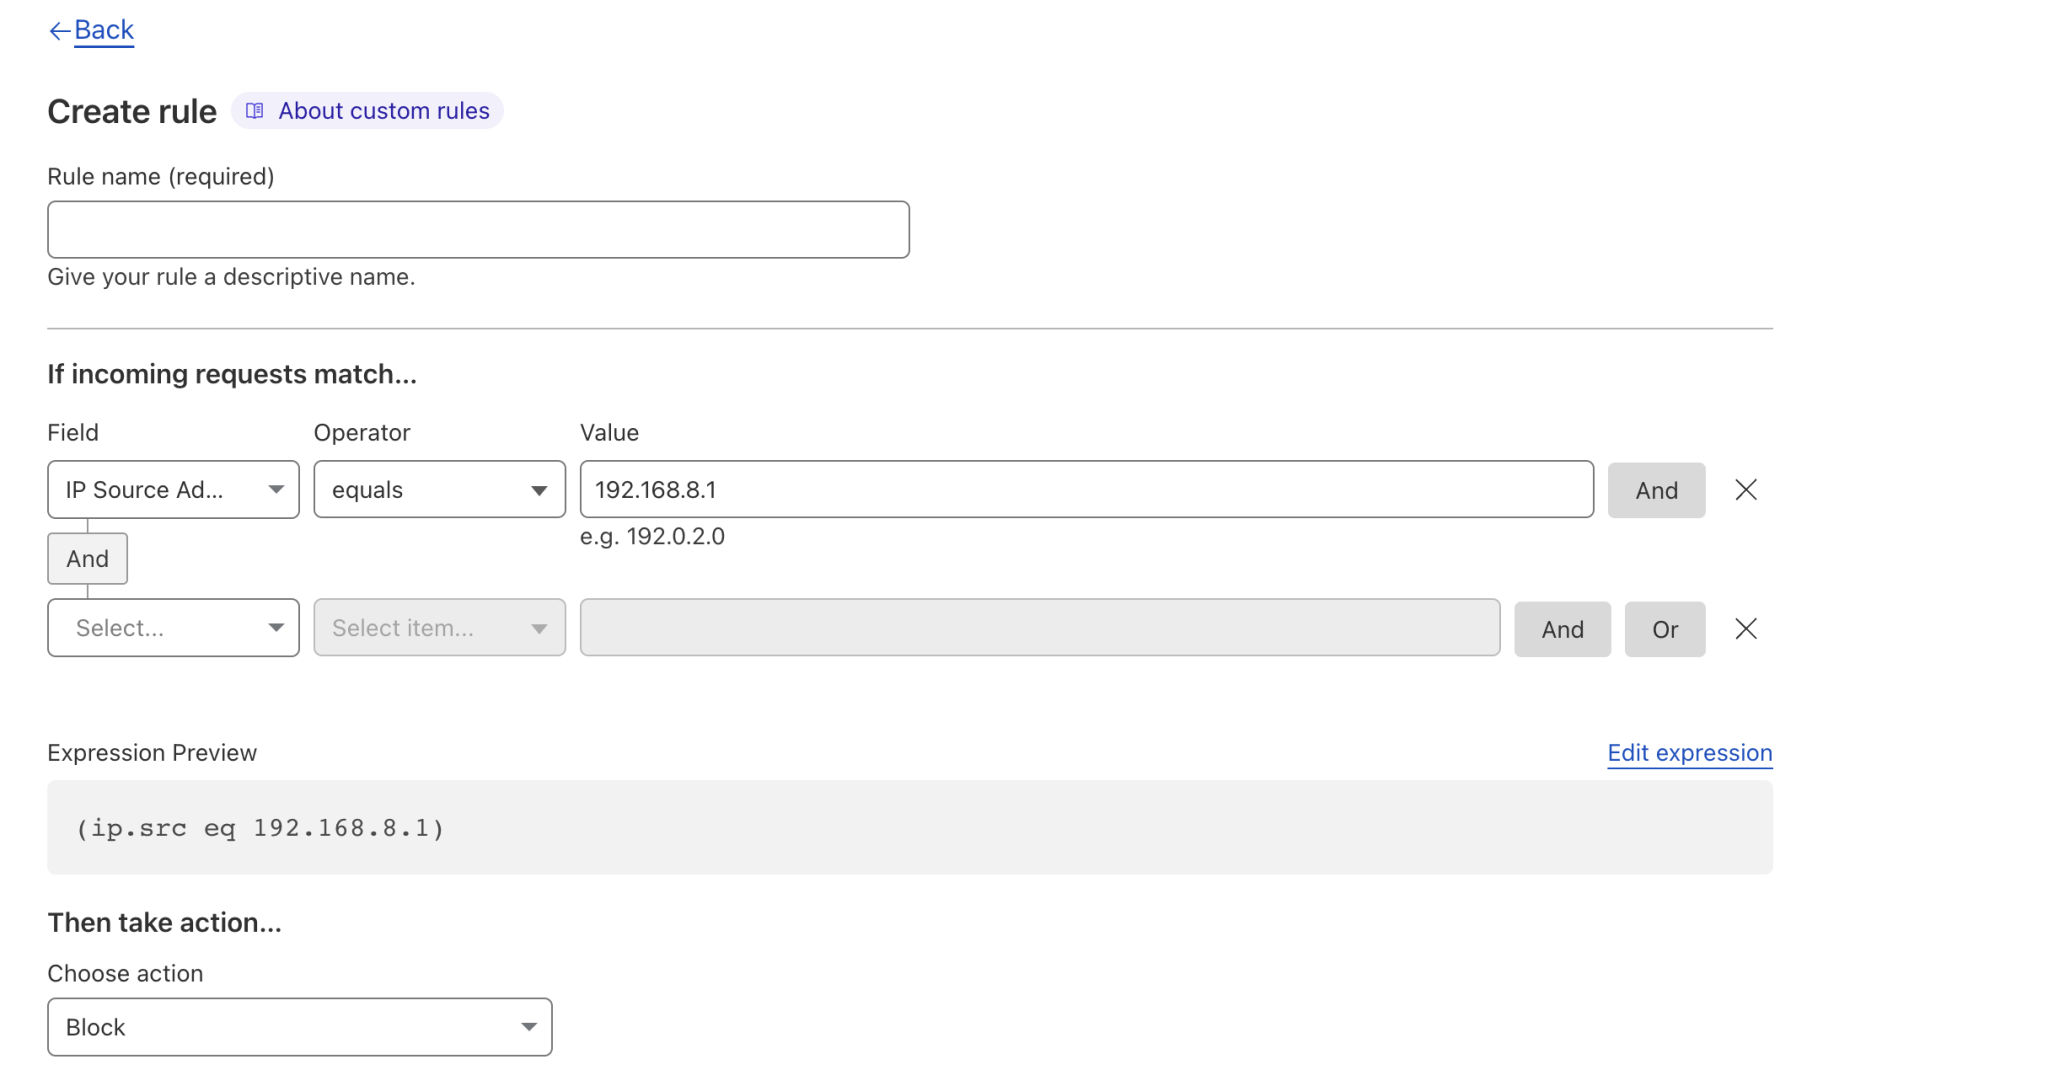Open the Edit expression link

1689,752
